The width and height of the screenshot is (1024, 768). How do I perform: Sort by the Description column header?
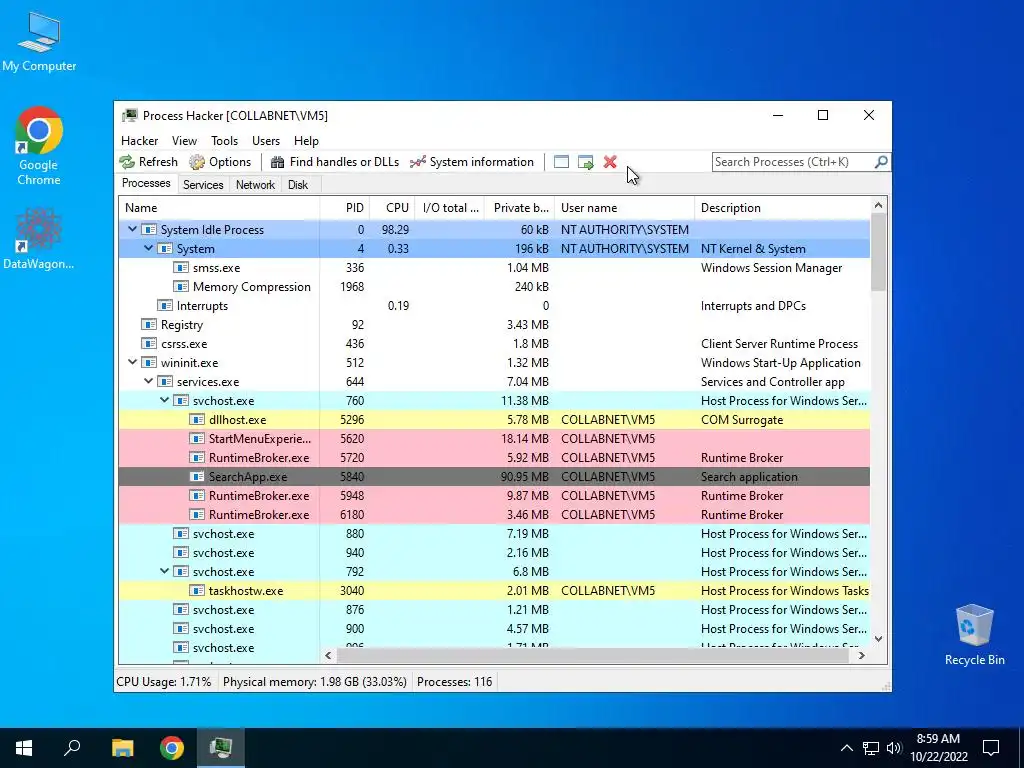pyautogui.click(x=782, y=208)
